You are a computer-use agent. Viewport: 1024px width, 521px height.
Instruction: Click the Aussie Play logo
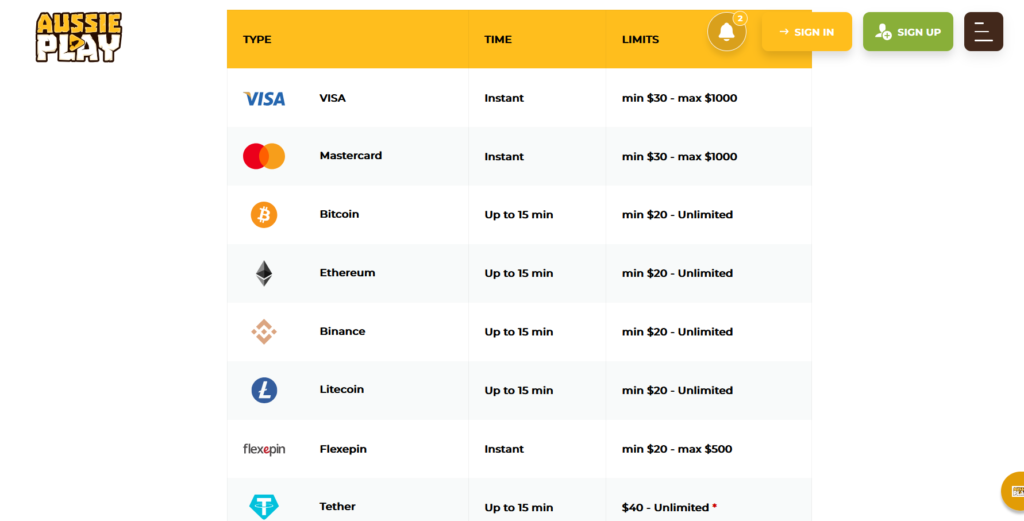click(x=79, y=37)
